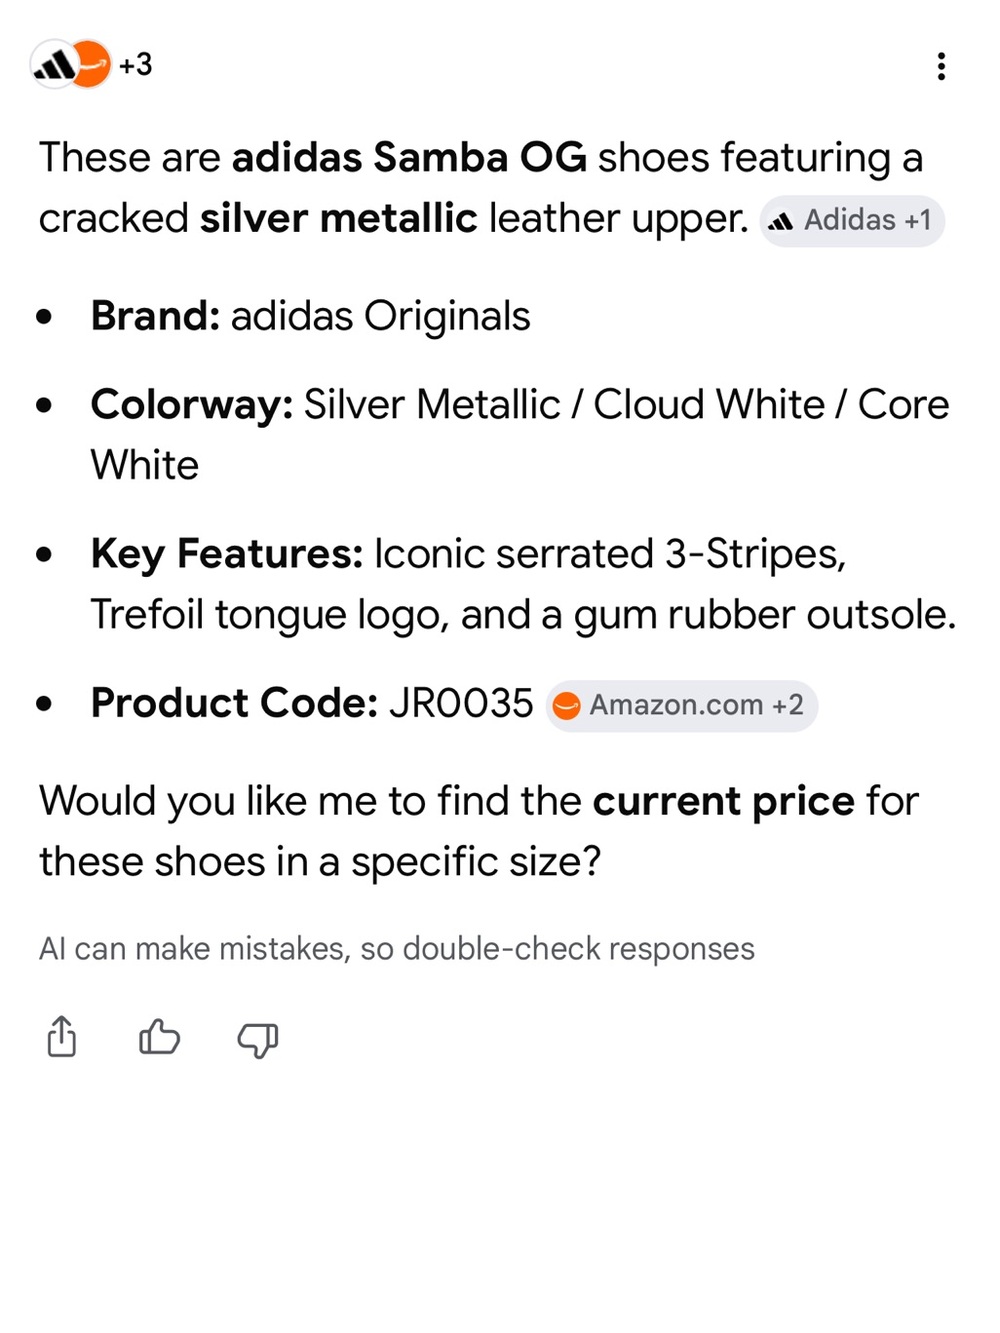Tap the Amazon logo inside Amazon.com chip
Viewport: 1000px width, 1333px height.
tap(567, 706)
